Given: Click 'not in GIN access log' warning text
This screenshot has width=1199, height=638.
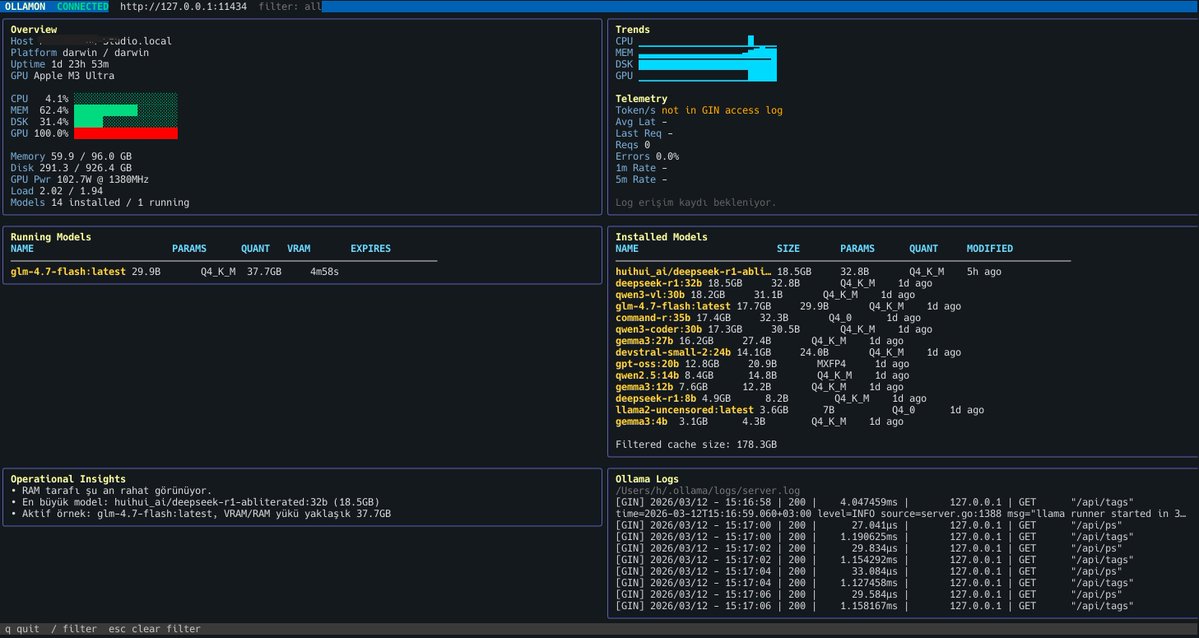Looking at the screenshot, I should click(722, 110).
